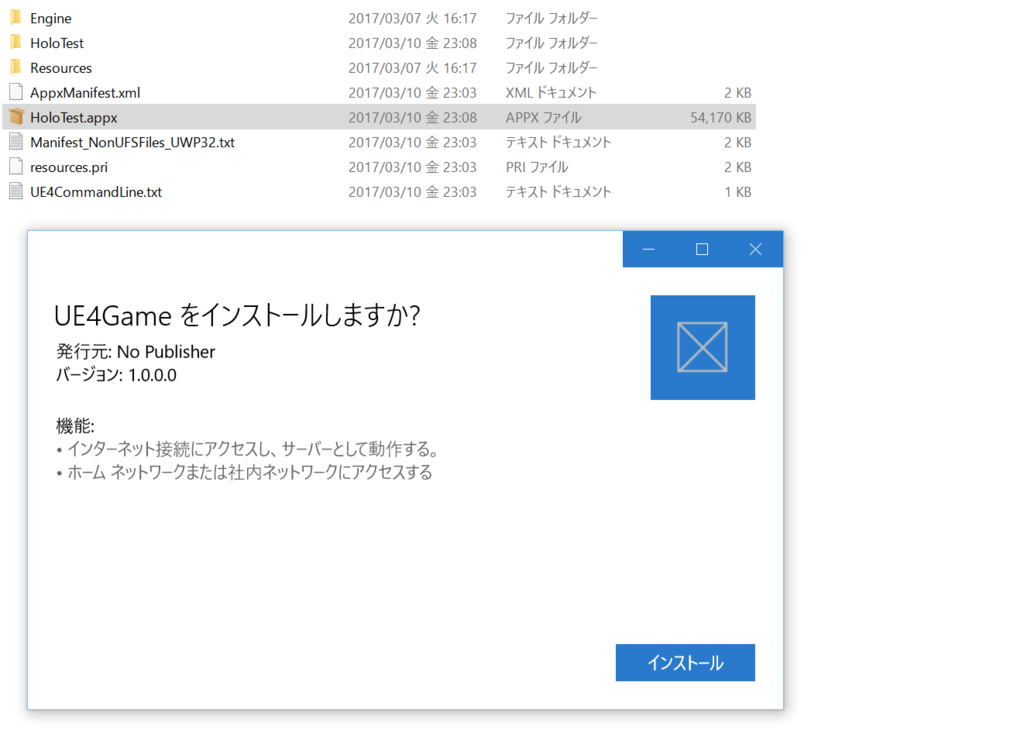This screenshot has height=734, width=1024.
Task: Click the resources.pri file icon
Action: pos(16,167)
